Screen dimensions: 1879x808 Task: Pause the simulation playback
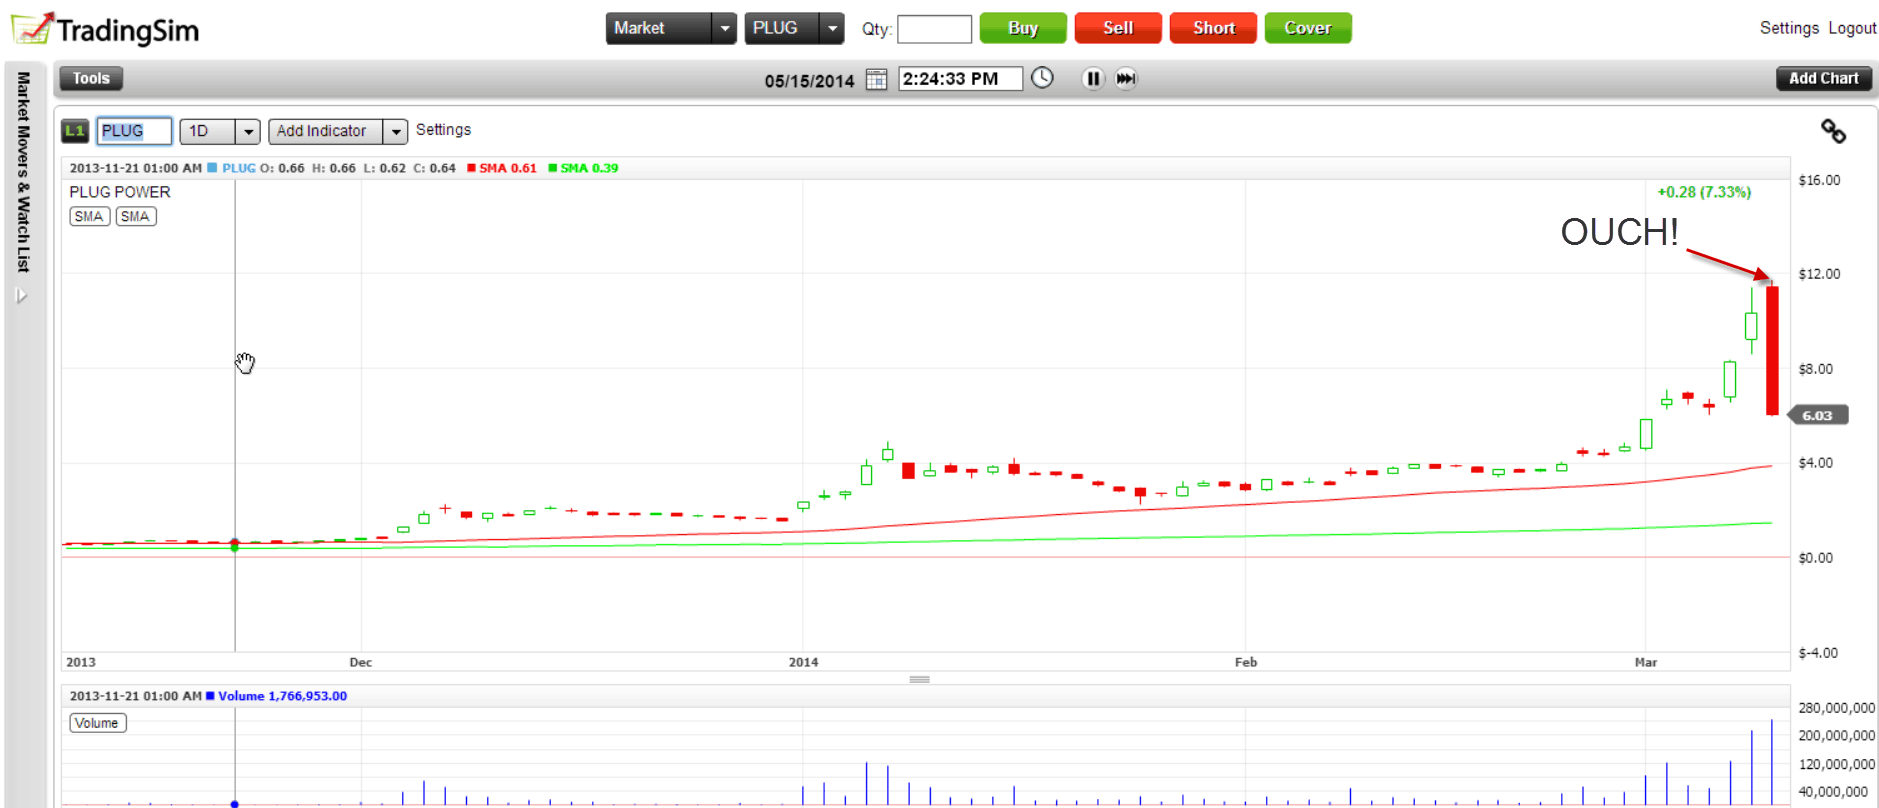click(1093, 78)
